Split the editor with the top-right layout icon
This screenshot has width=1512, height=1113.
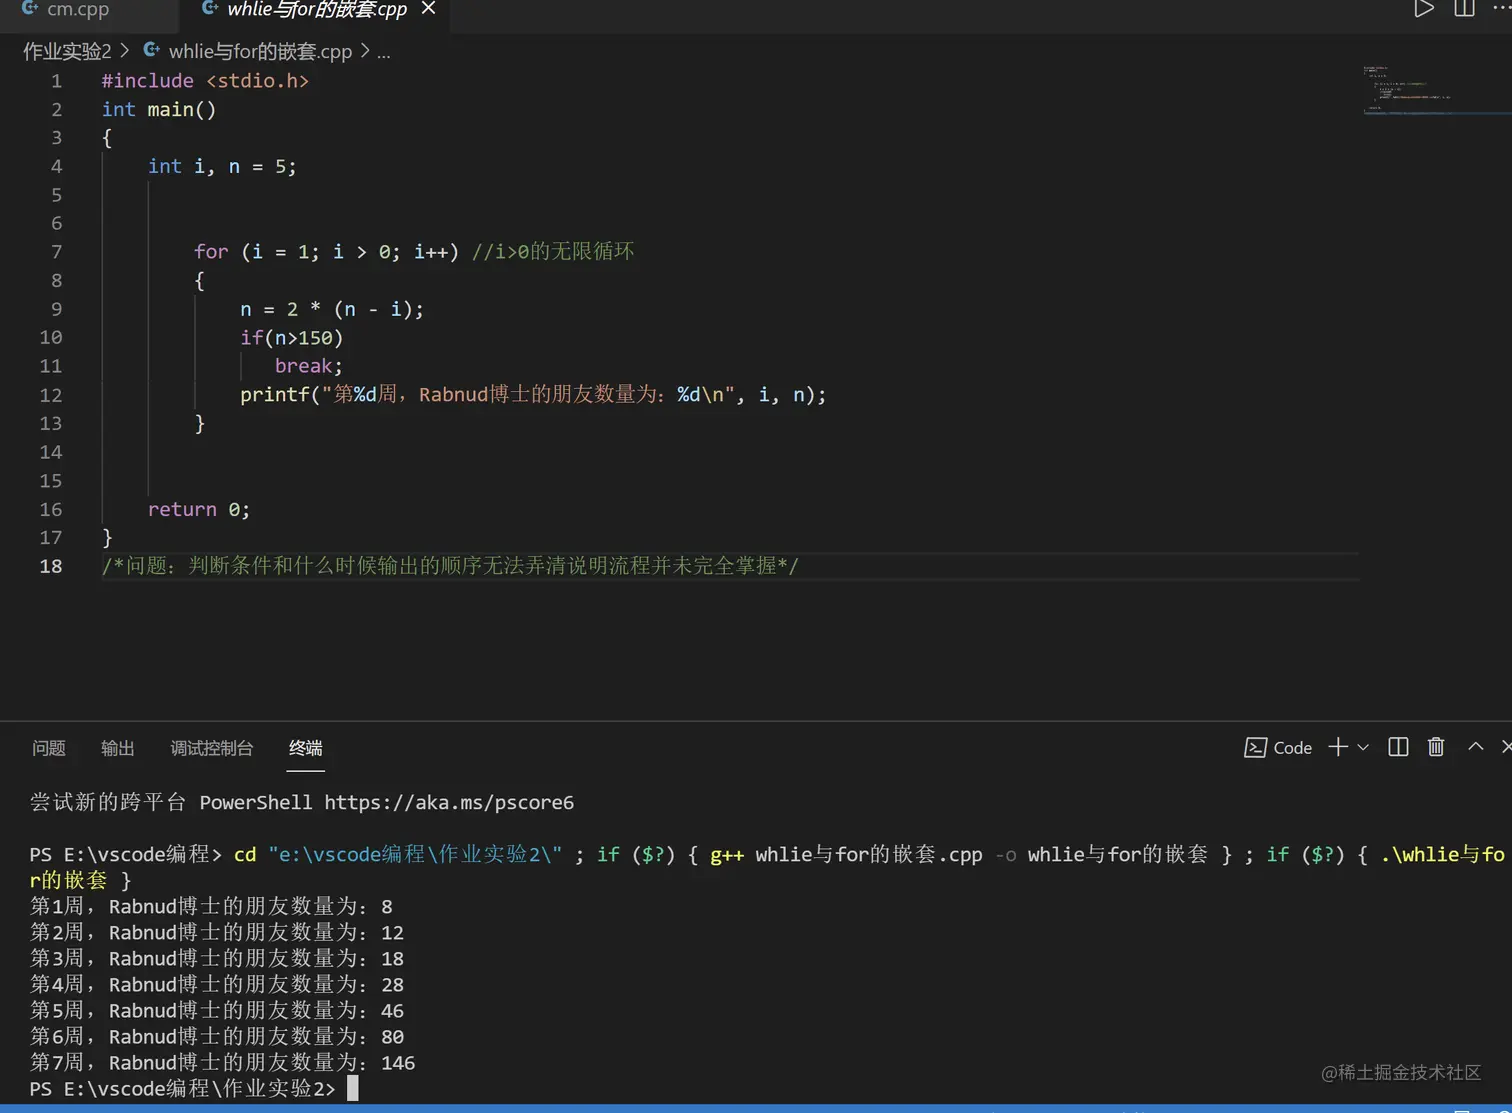1464,9
